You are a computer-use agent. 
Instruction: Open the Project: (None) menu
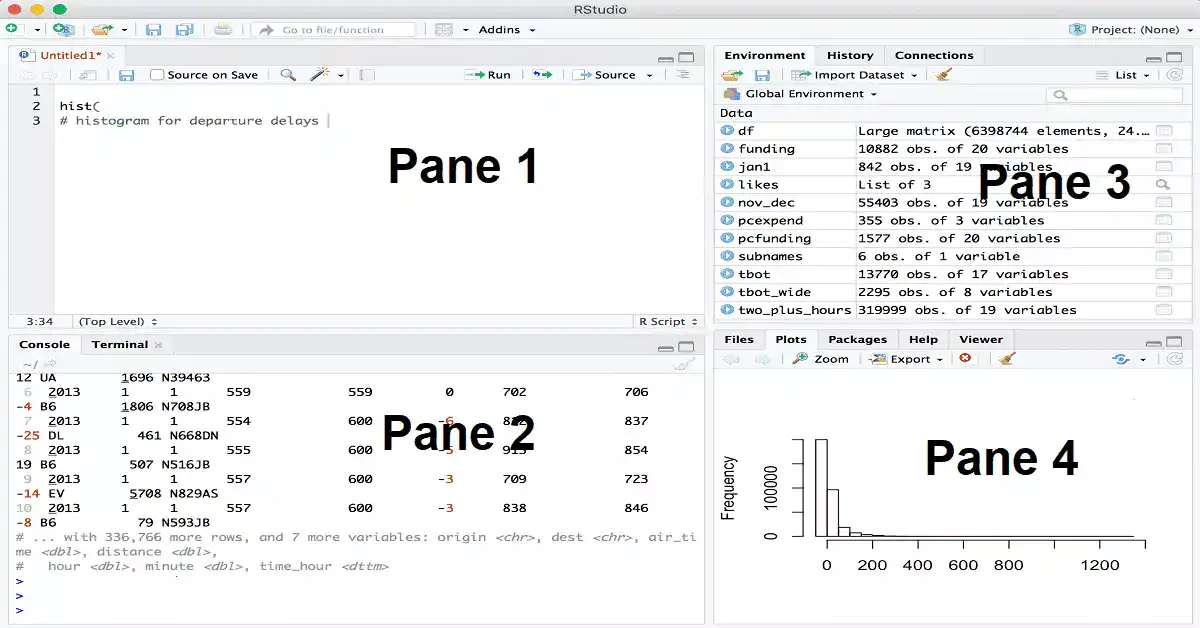point(1130,30)
